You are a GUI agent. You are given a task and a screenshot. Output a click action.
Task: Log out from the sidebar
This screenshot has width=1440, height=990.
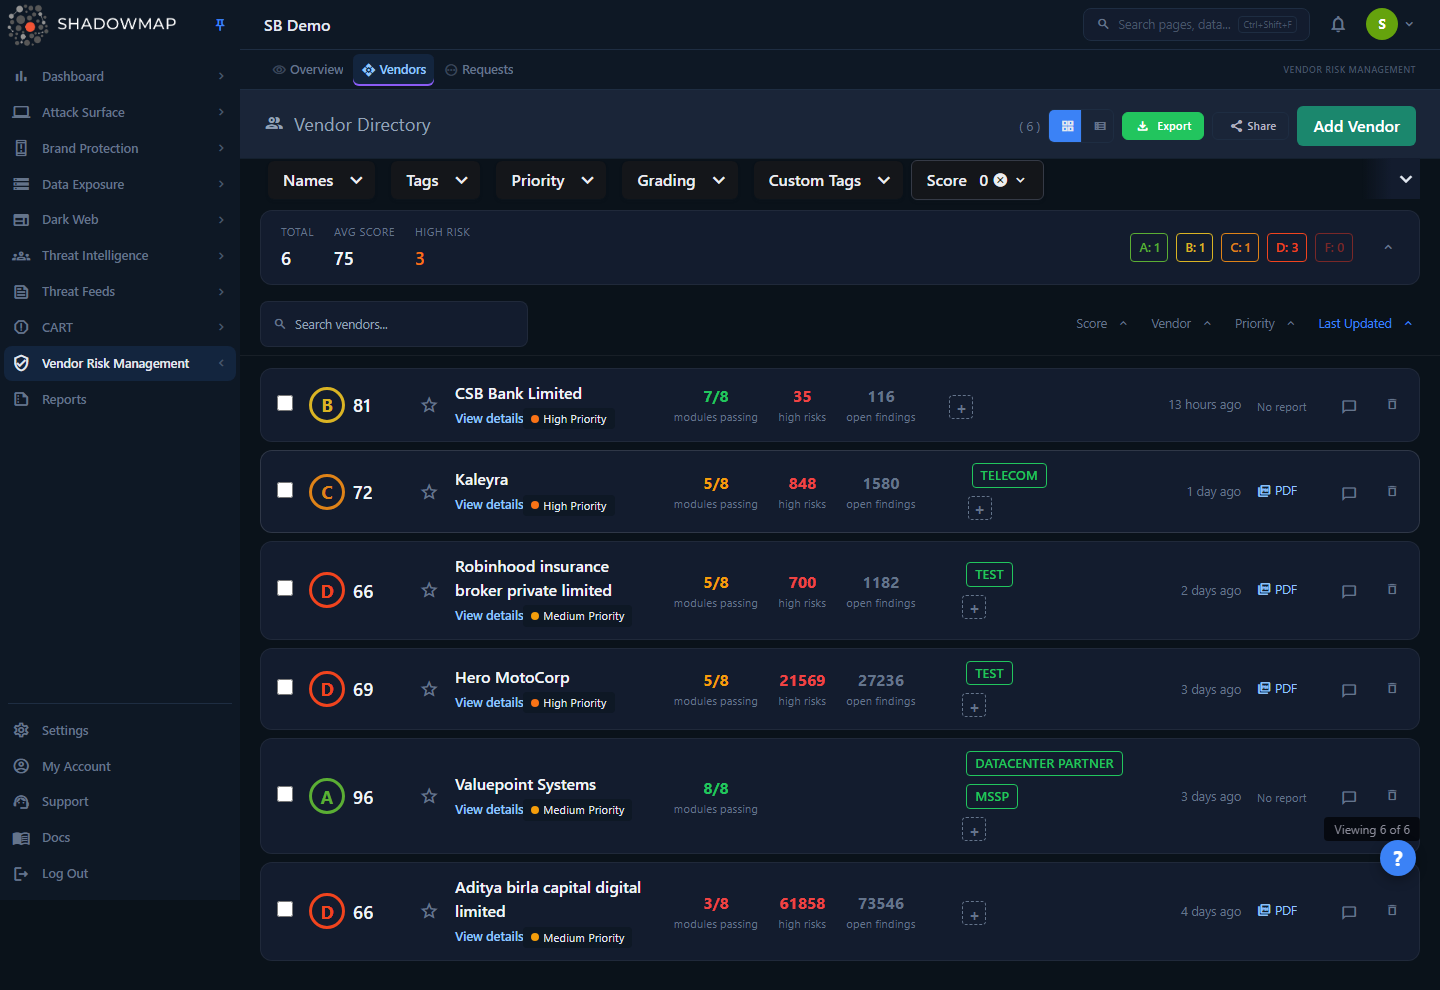point(120,874)
